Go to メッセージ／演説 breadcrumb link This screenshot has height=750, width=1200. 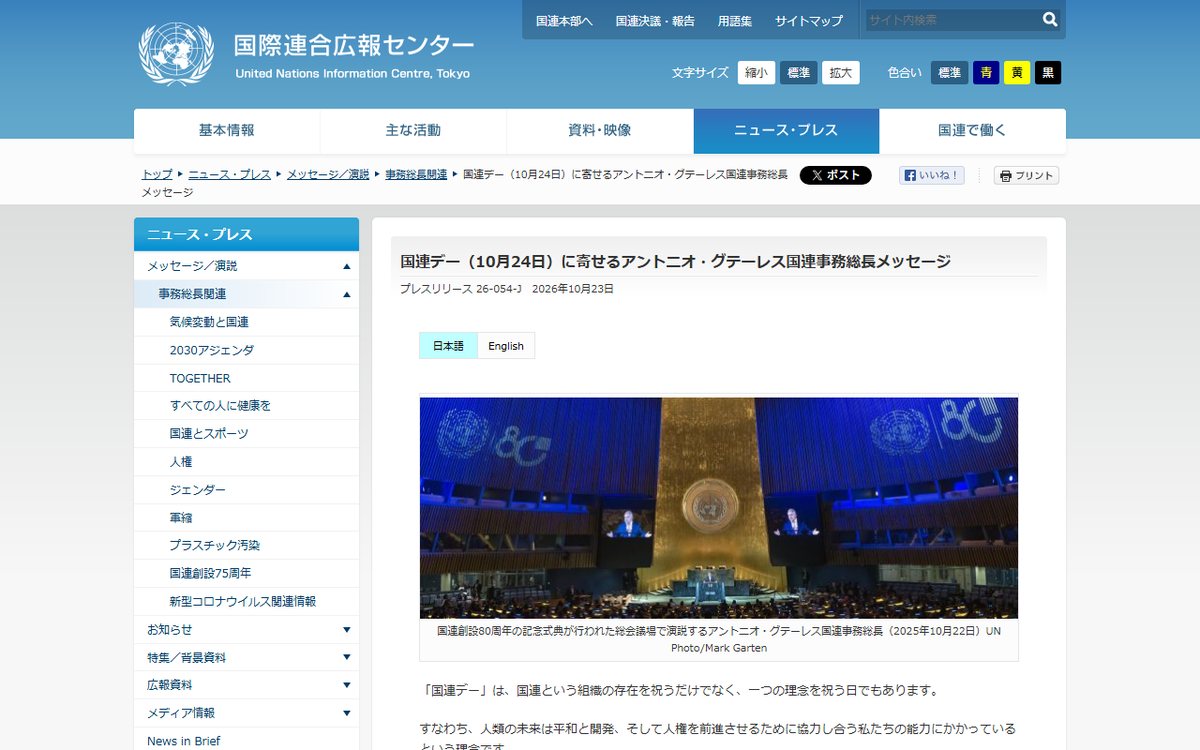(x=328, y=174)
